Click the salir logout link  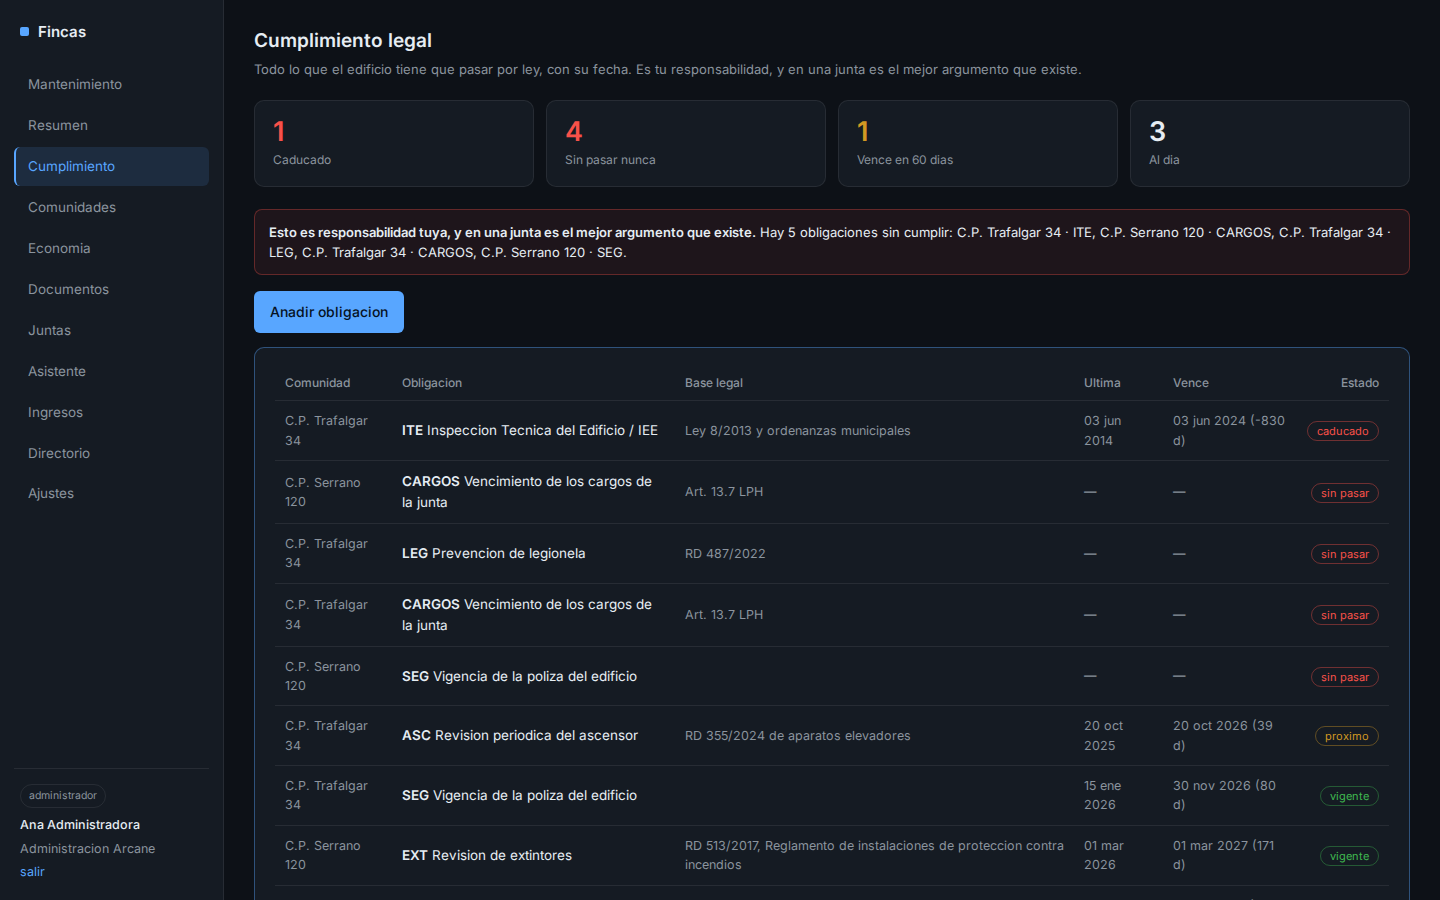pos(32,872)
